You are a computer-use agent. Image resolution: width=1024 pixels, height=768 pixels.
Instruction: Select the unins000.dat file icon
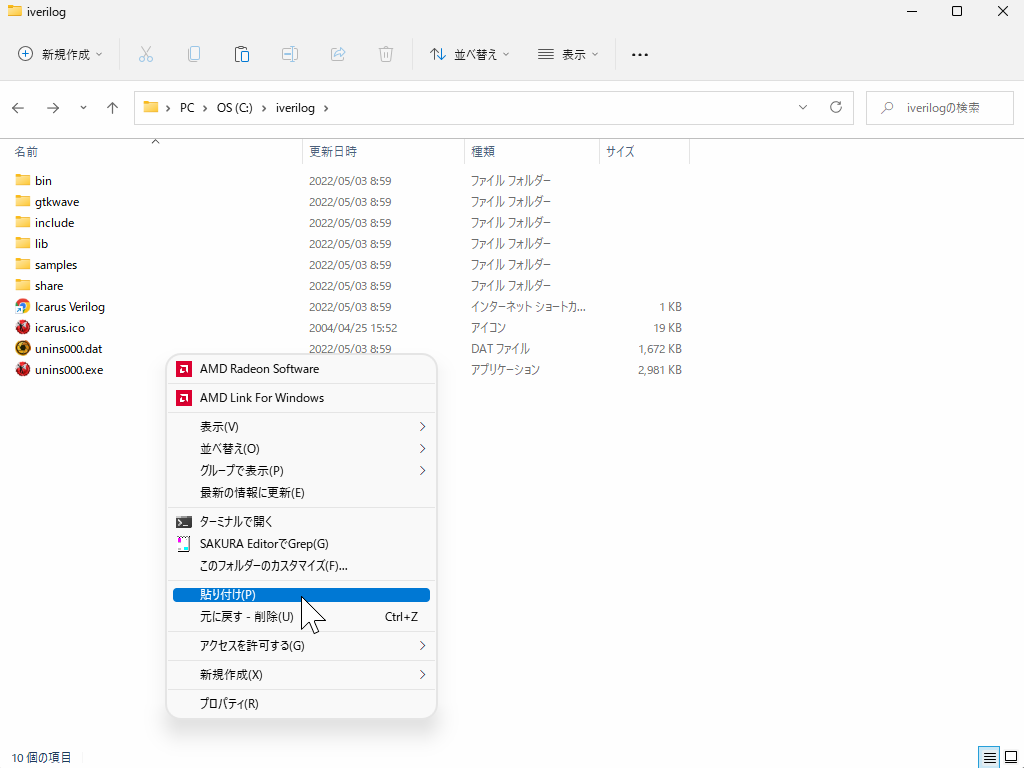click(23, 348)
